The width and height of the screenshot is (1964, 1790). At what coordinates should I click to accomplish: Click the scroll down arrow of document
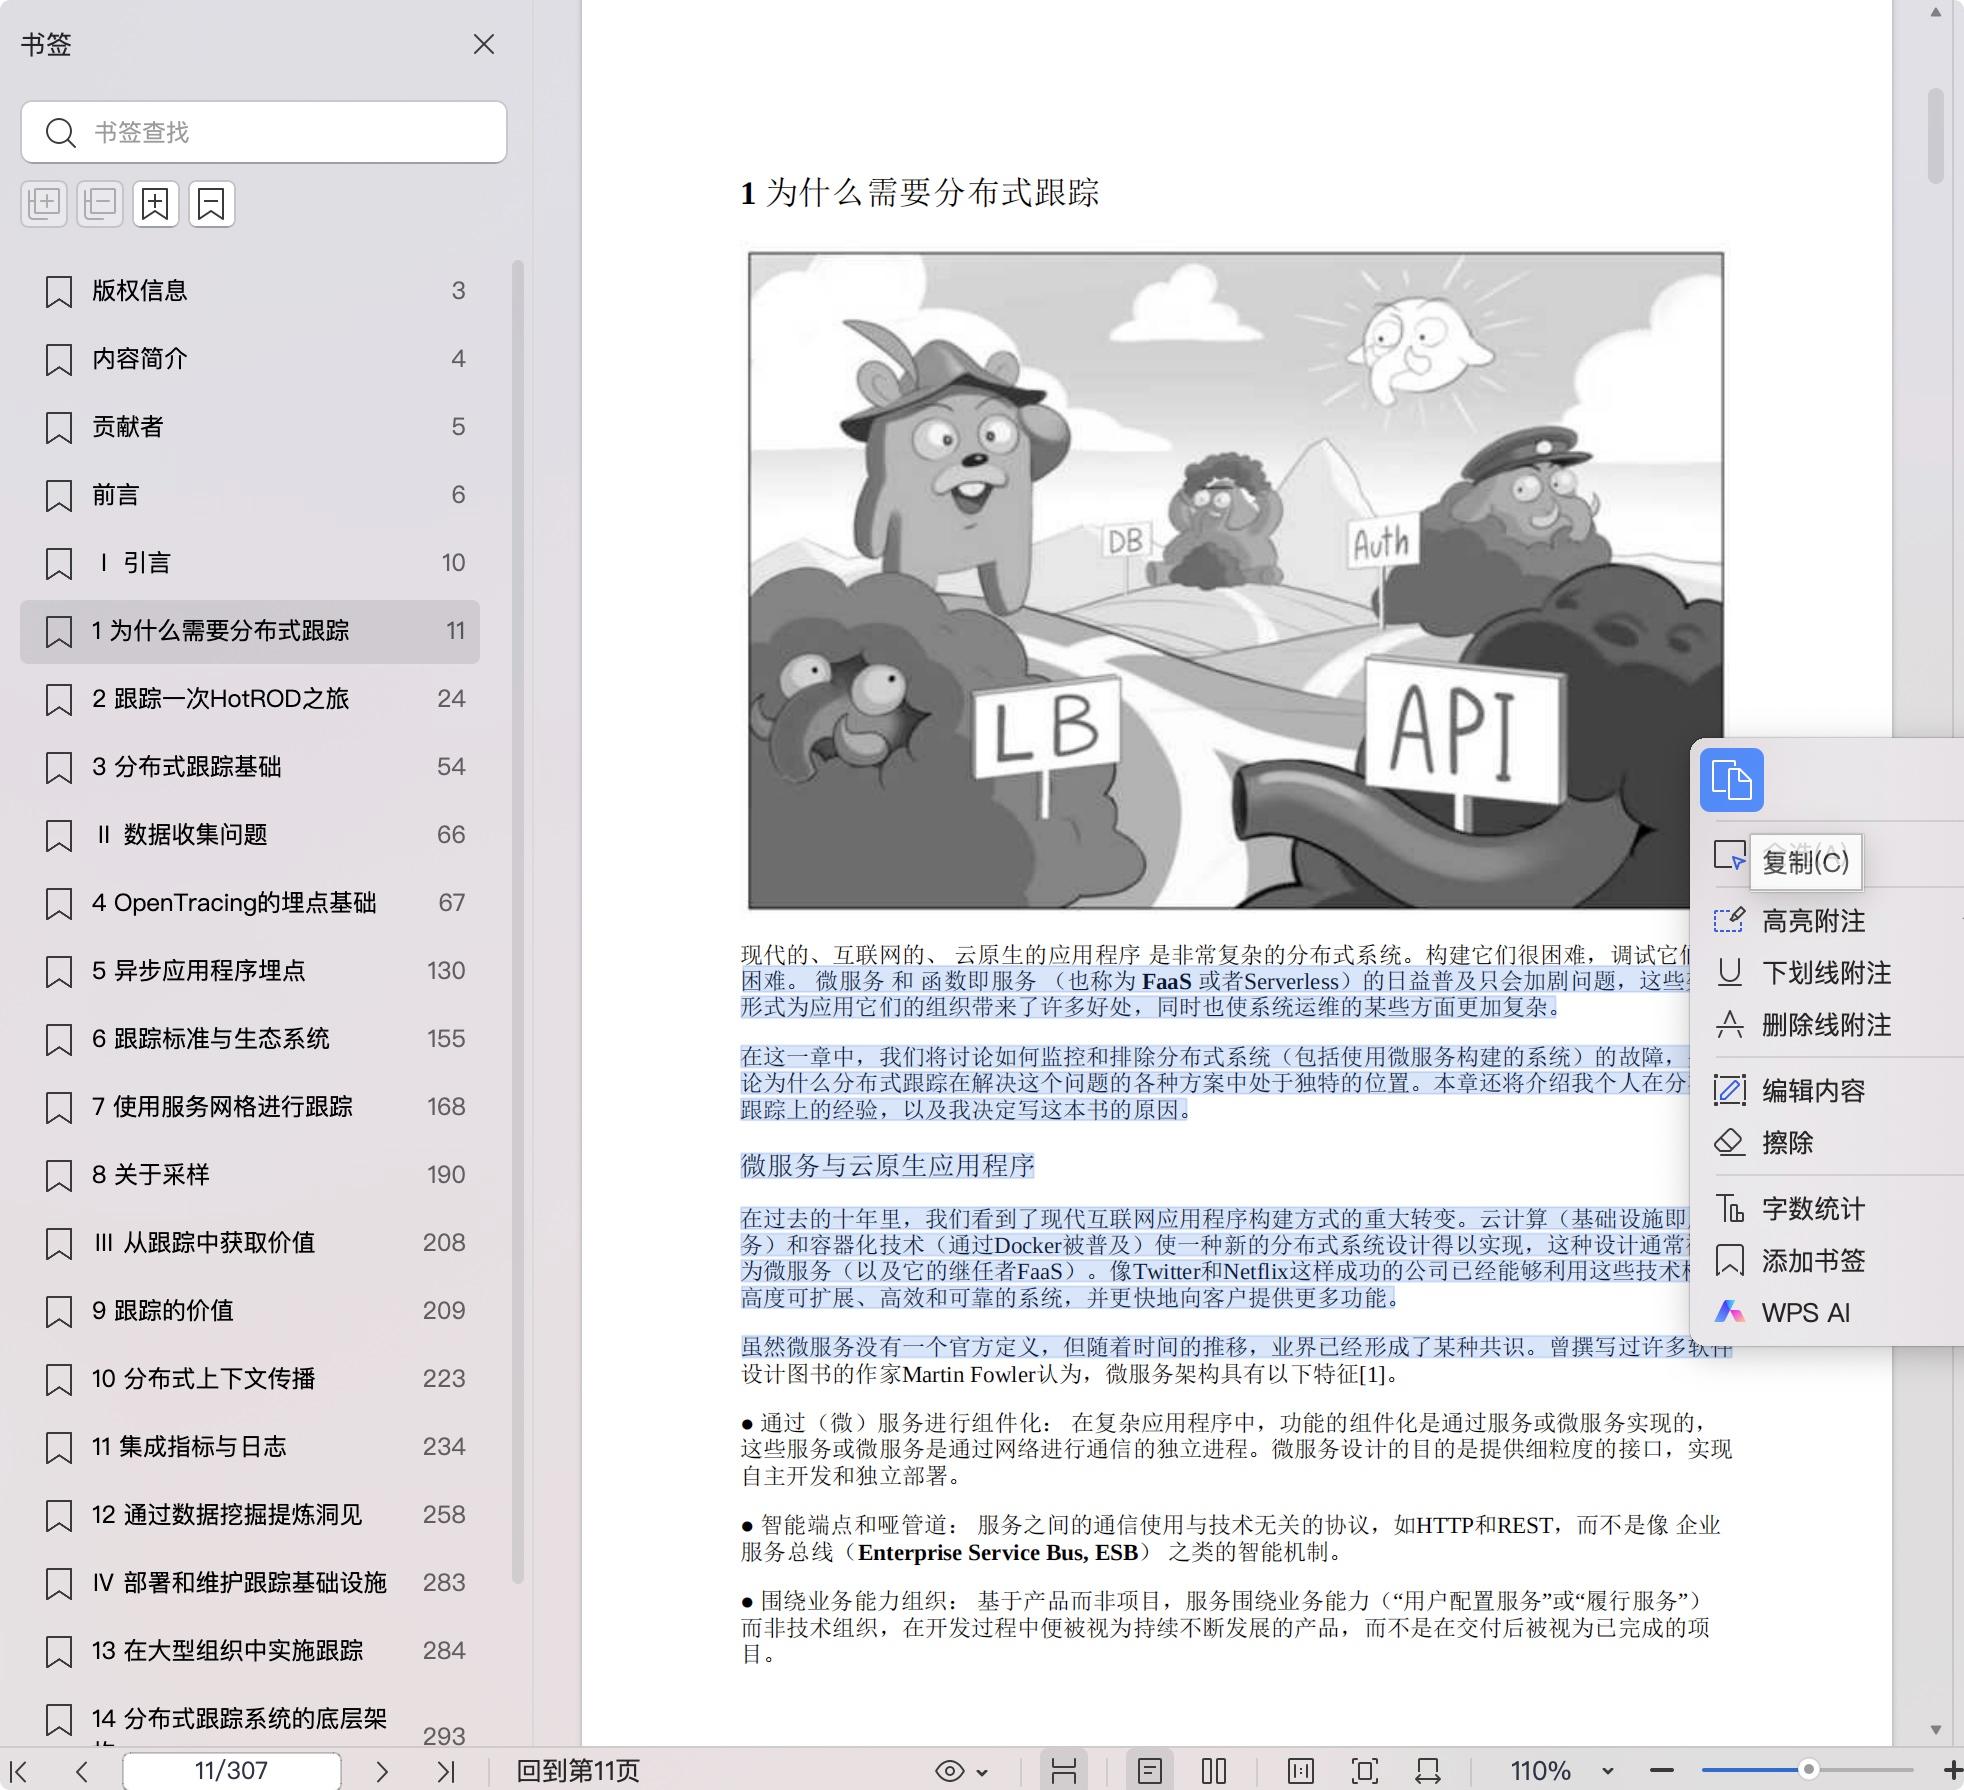tap(1936, 1729)
